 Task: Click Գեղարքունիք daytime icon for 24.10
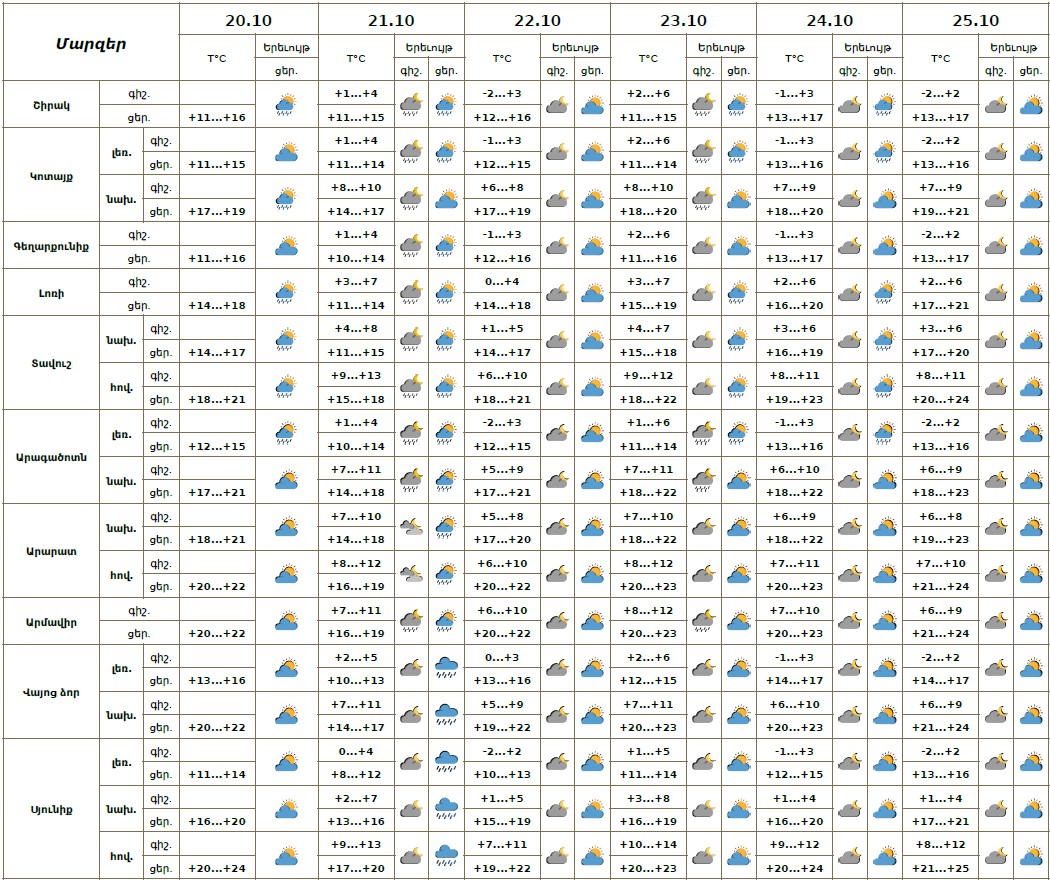point(884,245)
